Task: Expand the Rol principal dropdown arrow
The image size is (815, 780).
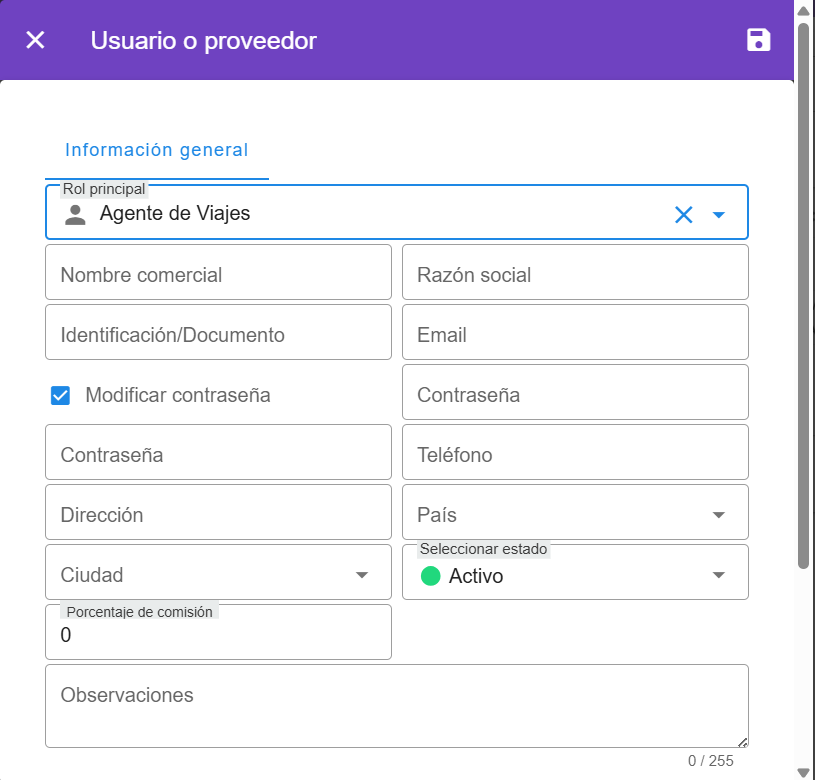Action: point(718,214)
